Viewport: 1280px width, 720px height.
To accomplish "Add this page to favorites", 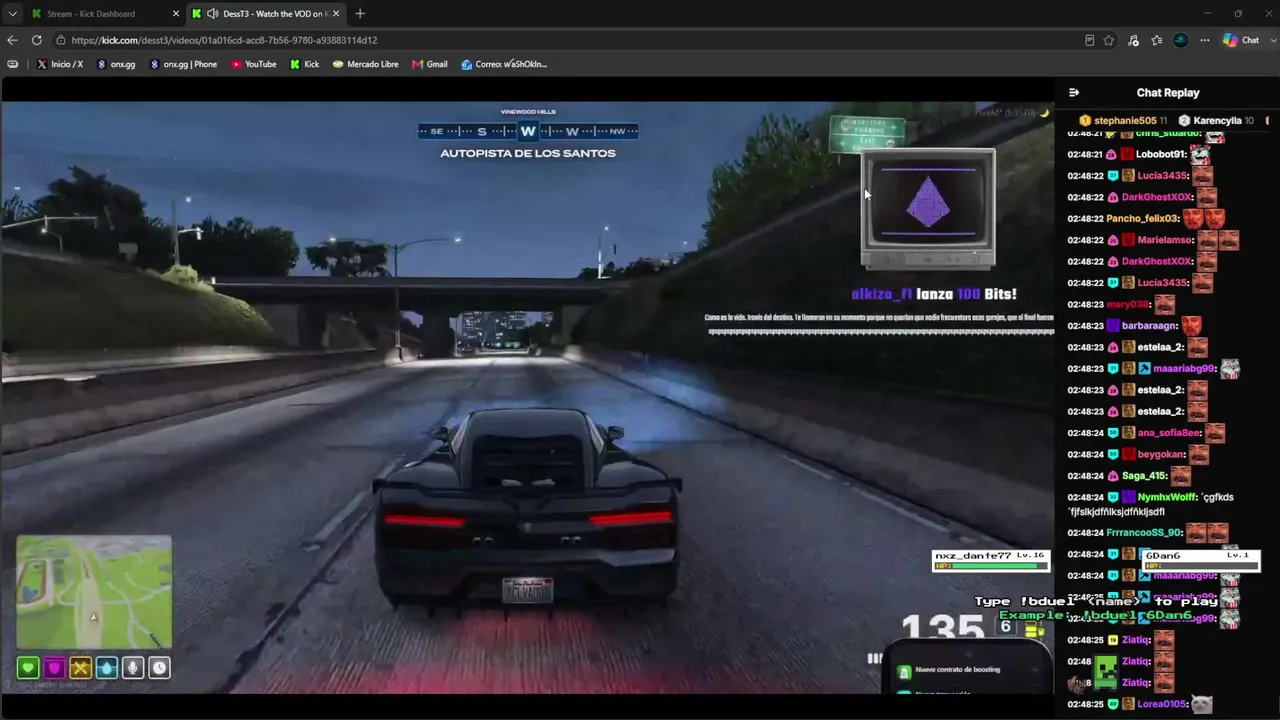I will pyautogui.click(x=1109, y=40).
